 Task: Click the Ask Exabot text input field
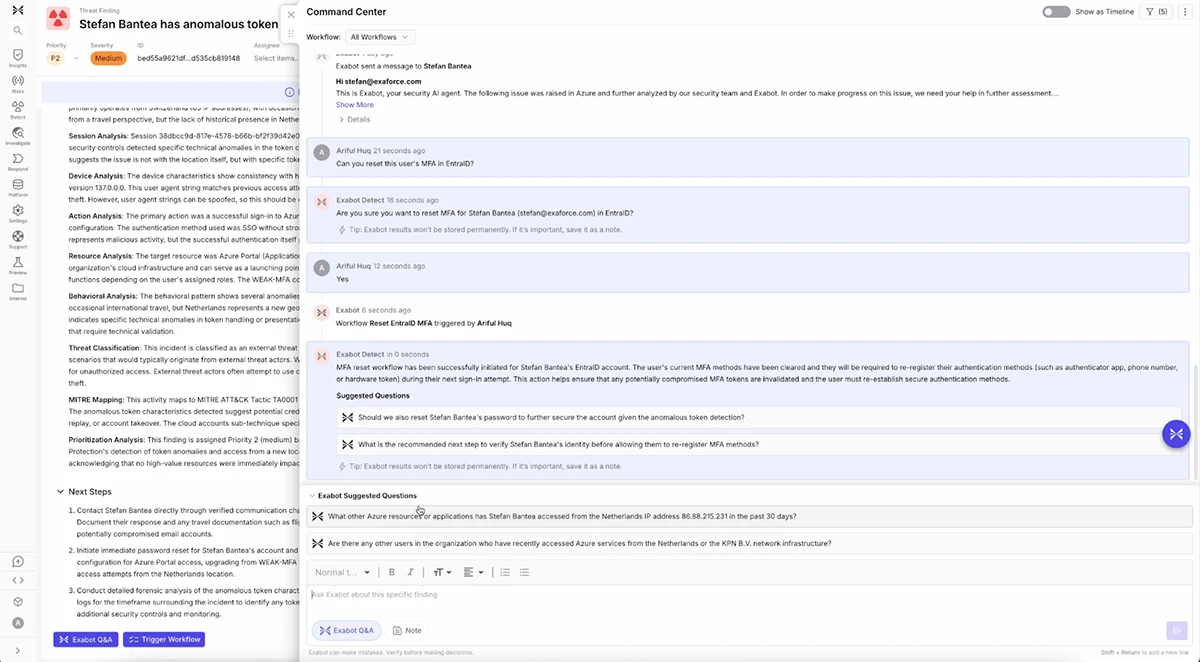click(x=700, y=595)
